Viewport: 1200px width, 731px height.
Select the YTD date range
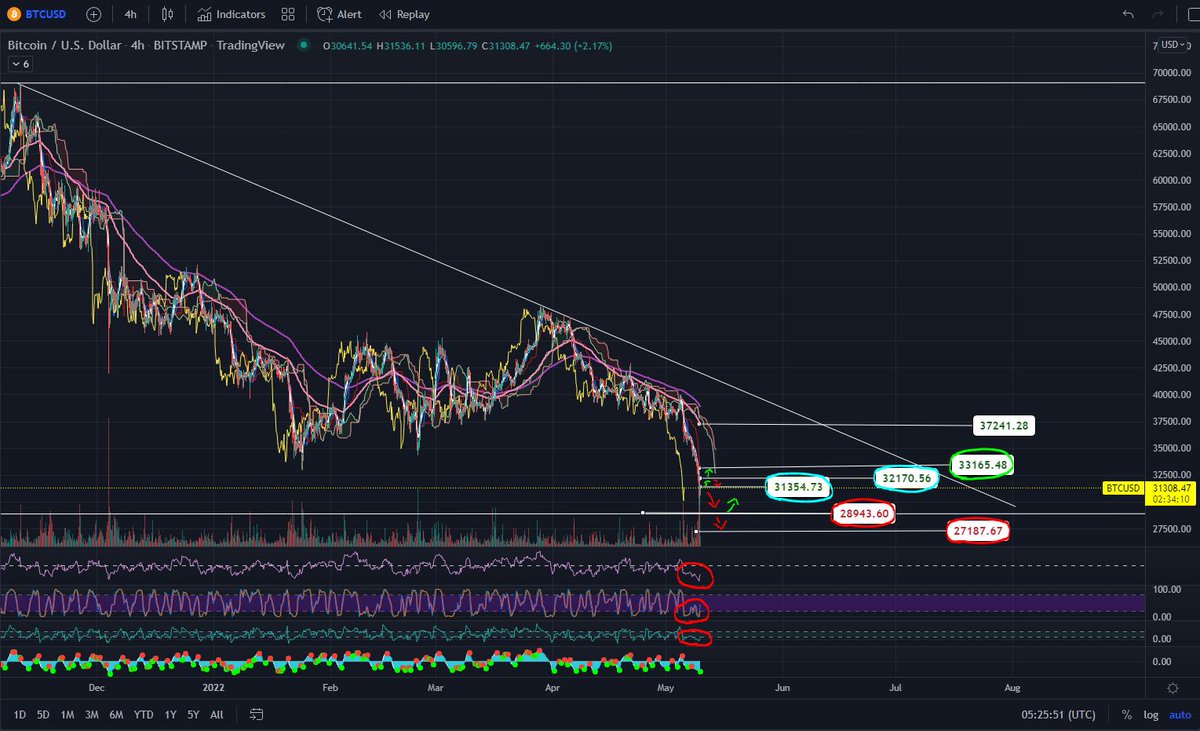(x=143, y=714)
